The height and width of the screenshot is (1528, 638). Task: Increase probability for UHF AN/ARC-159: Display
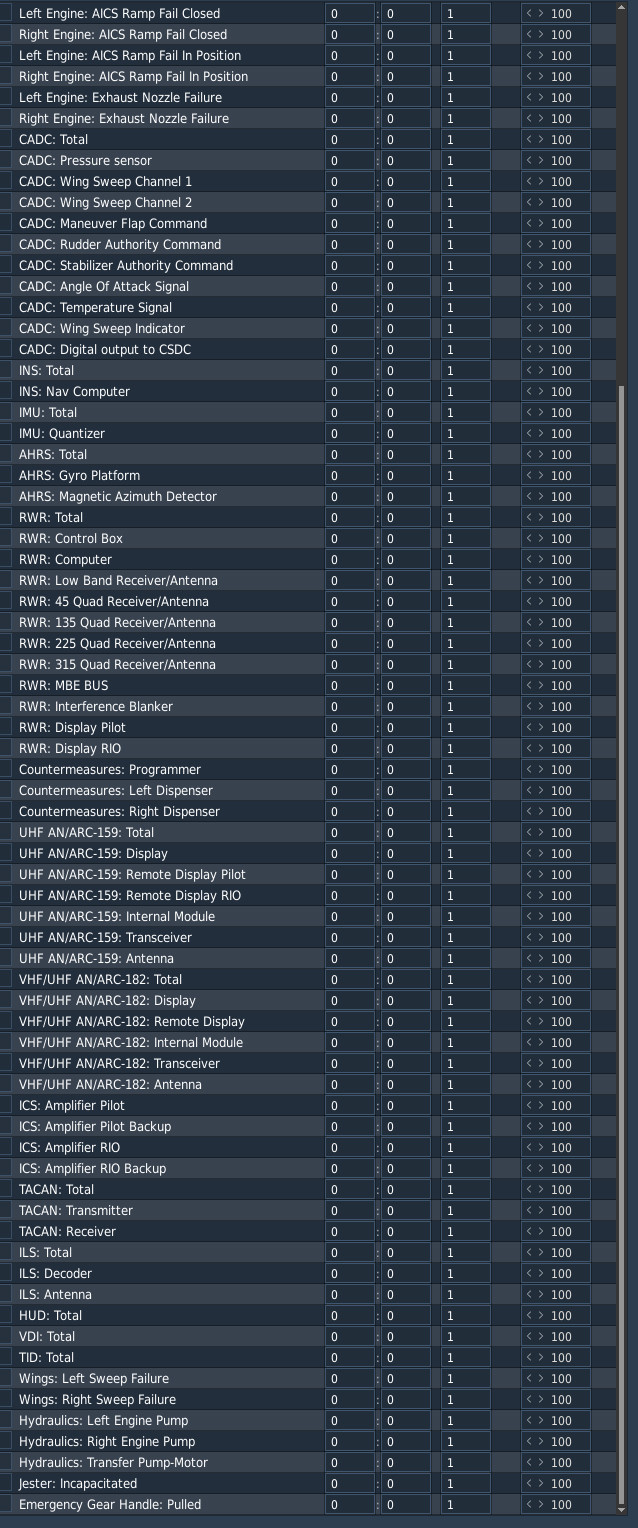point(541,853)
